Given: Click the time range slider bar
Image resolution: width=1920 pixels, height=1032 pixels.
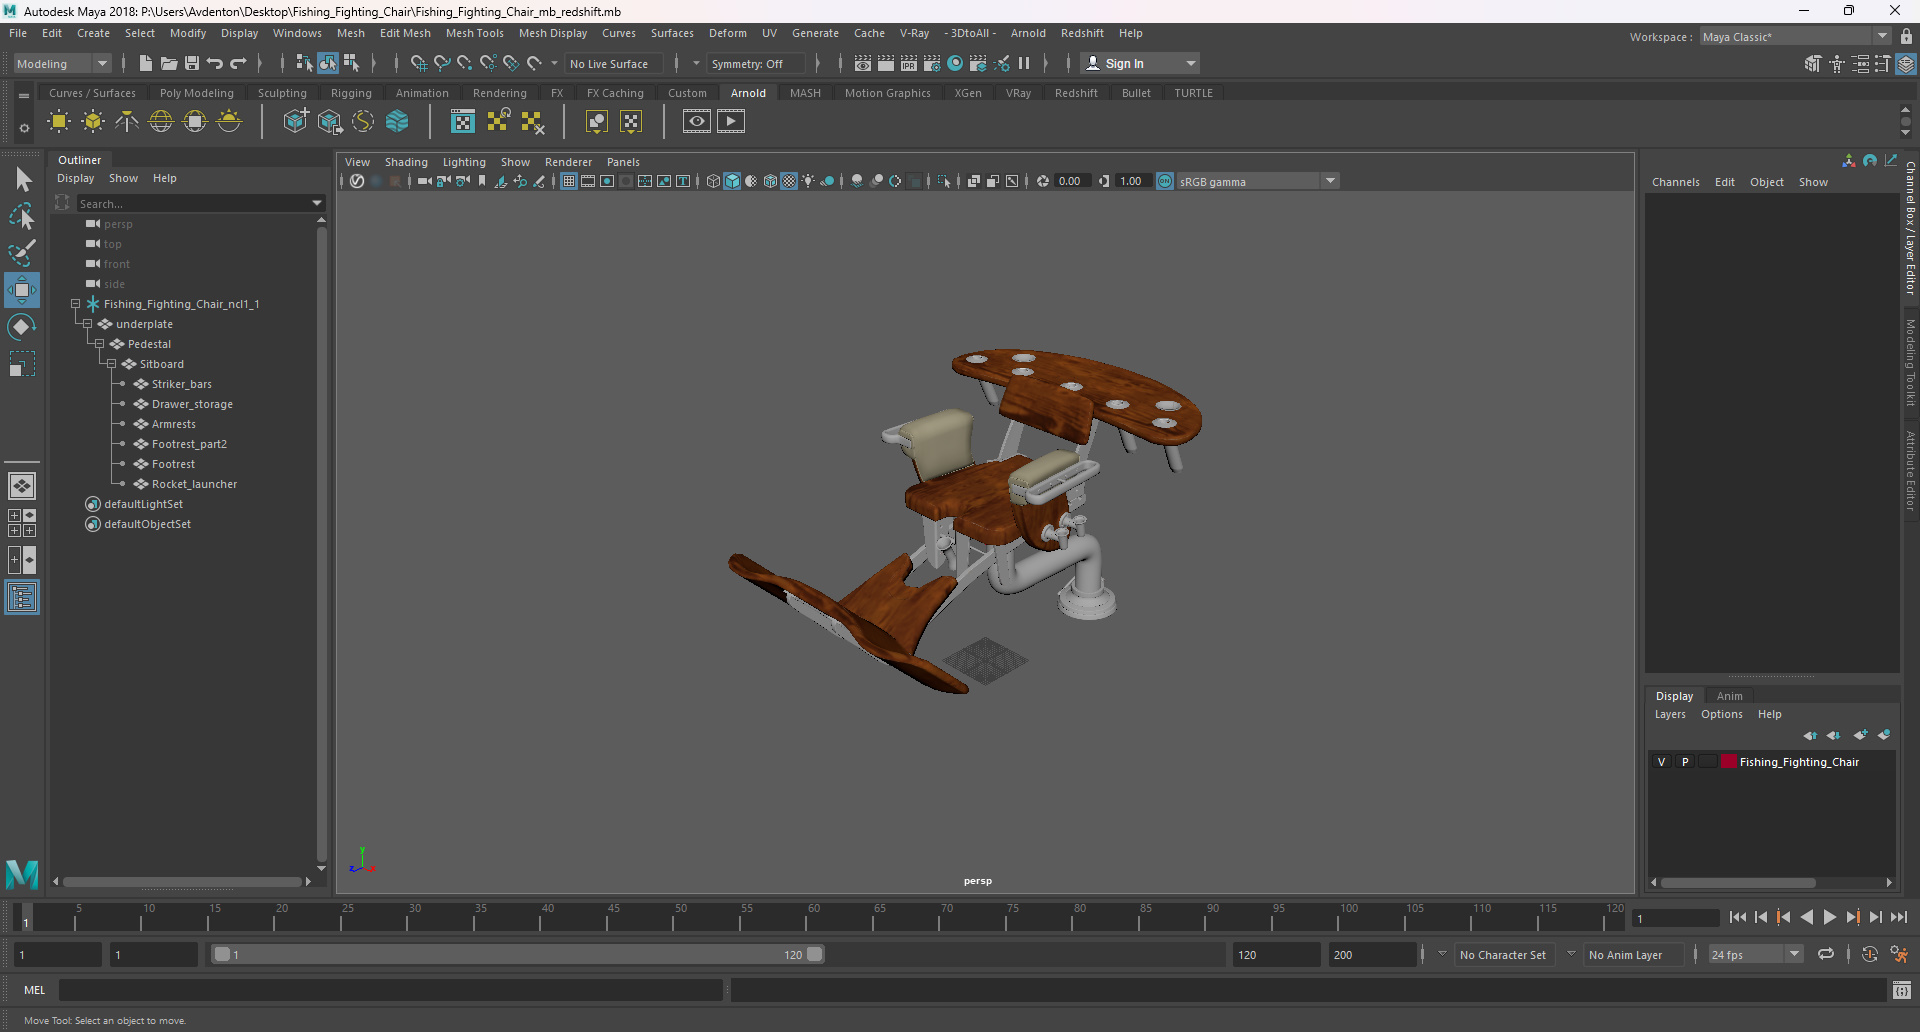Looking at the screenshot, I should pyautogui.click(x=518, y=954).
